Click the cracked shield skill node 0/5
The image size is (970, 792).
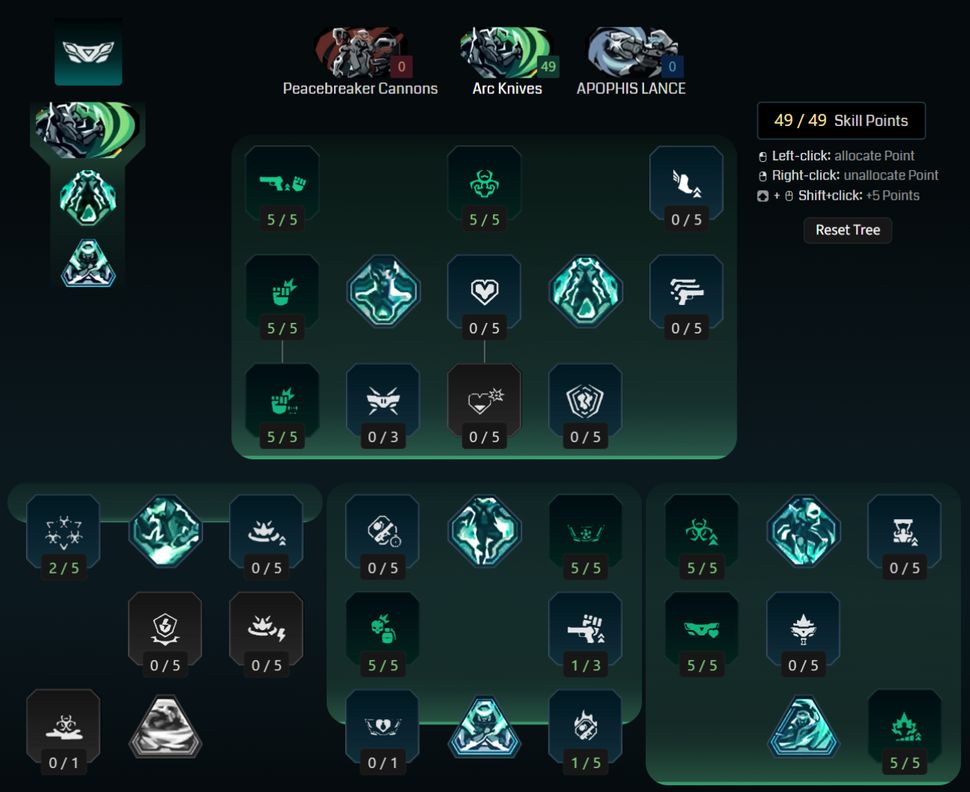tap(585, 401)
